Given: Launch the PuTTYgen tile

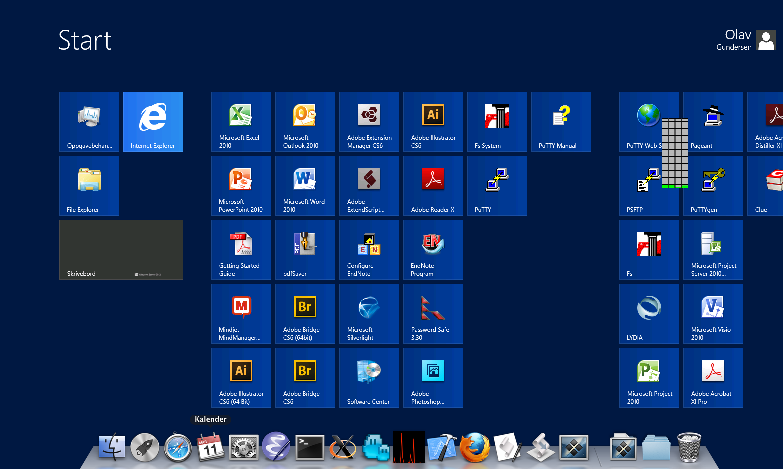Looking at the screenshot, I should 713,185.
